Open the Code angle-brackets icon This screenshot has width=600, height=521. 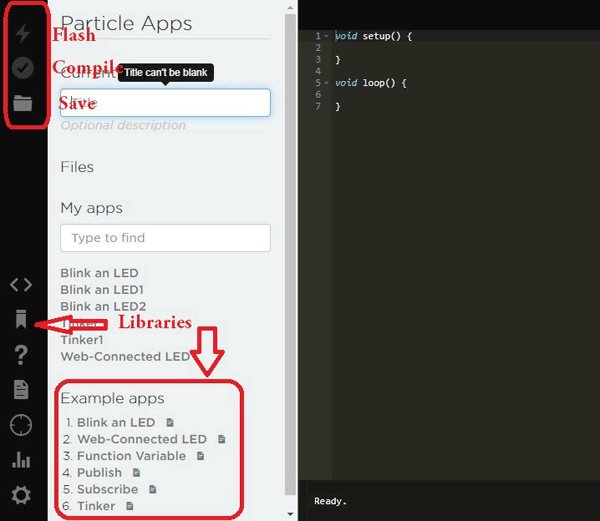coord(21,285)
